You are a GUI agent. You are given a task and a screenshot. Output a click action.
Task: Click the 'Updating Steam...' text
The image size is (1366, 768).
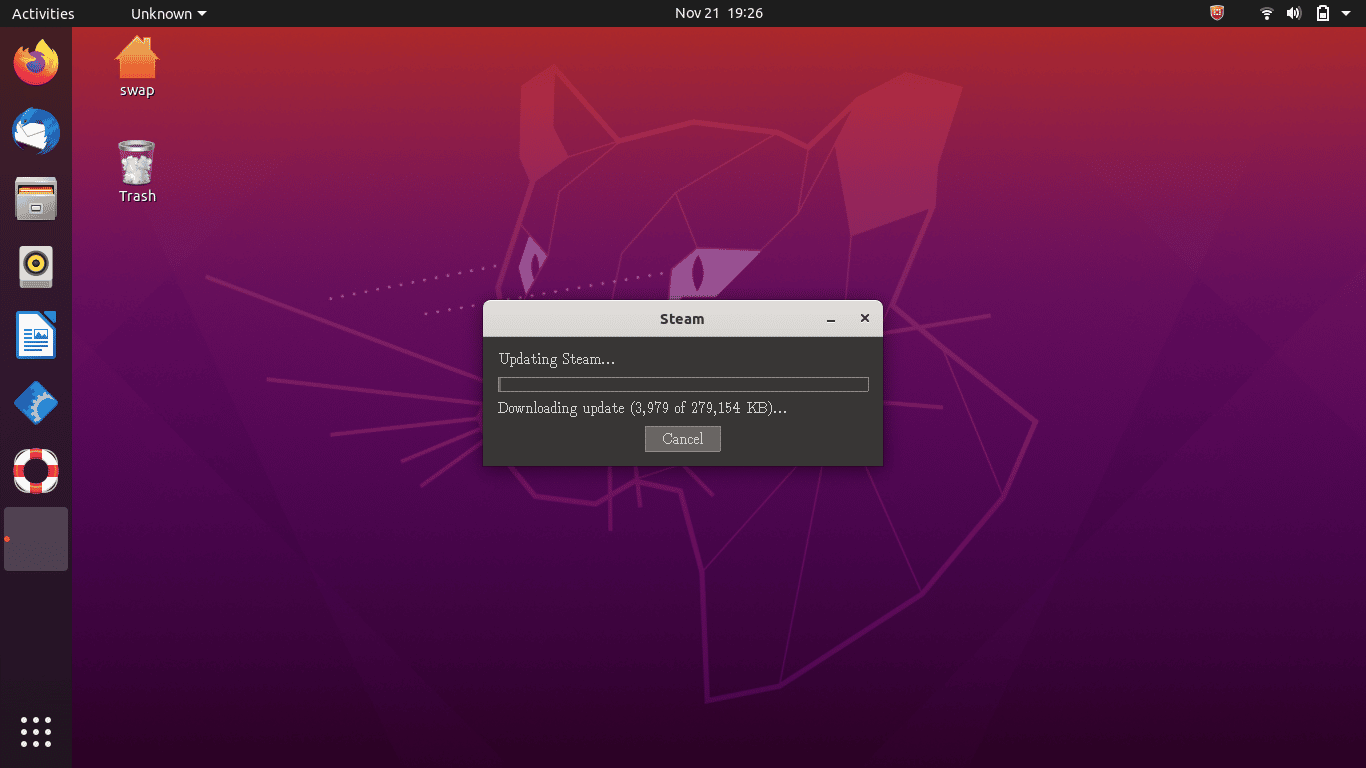coord(557,359)
